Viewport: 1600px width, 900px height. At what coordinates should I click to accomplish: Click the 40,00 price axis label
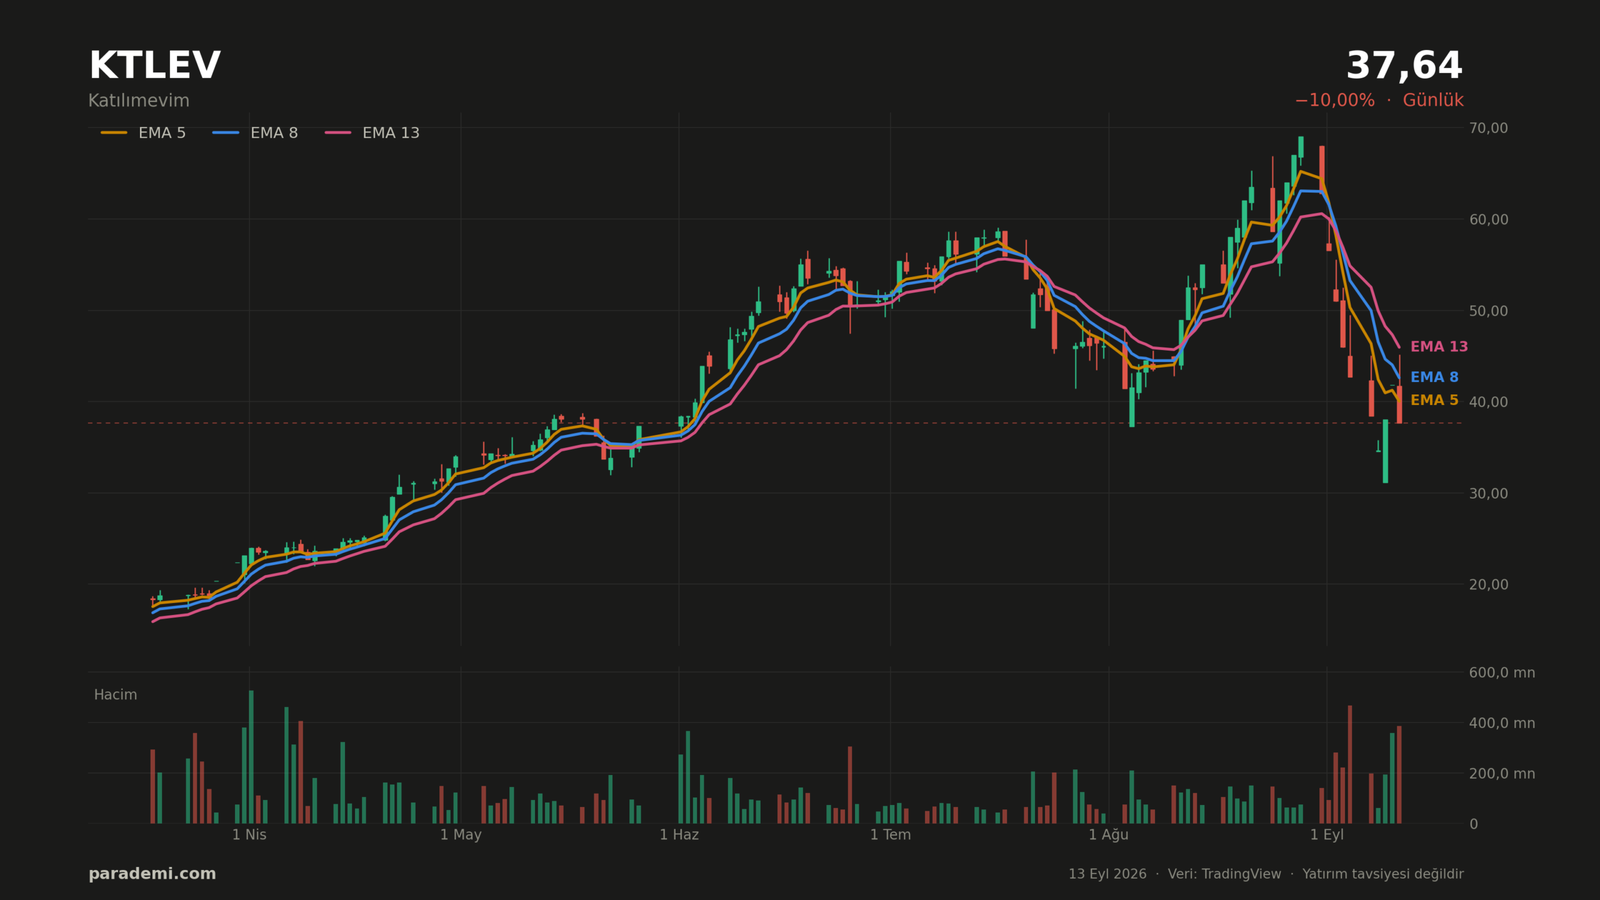pyautogui.click(x=1488, y=402)
